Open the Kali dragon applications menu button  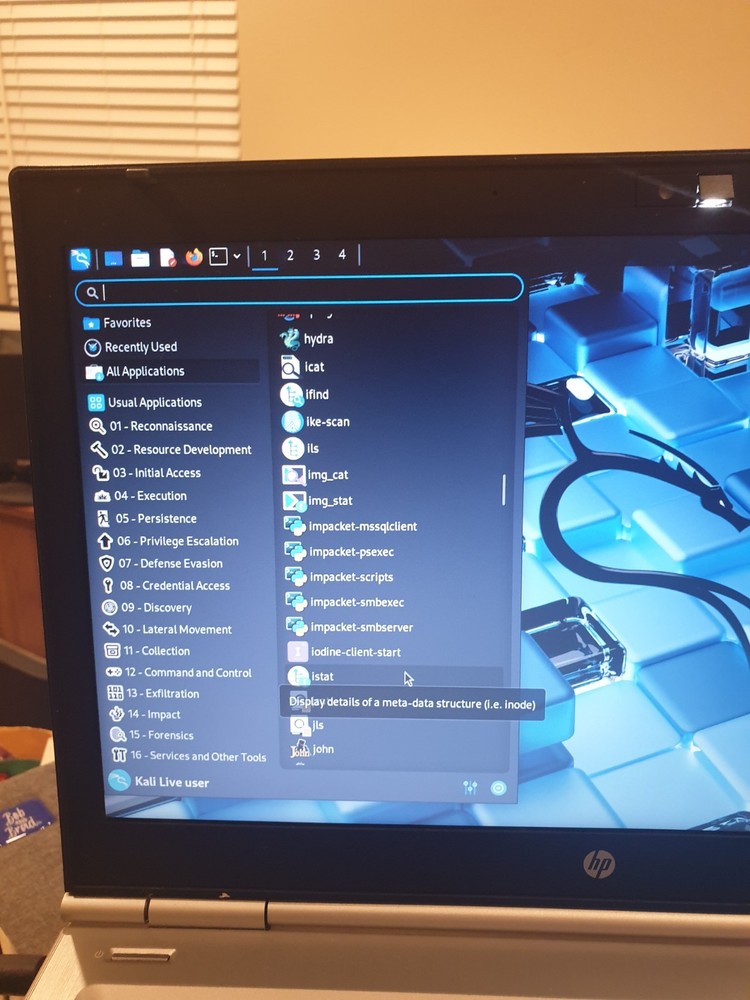click(x=80, y=258)
